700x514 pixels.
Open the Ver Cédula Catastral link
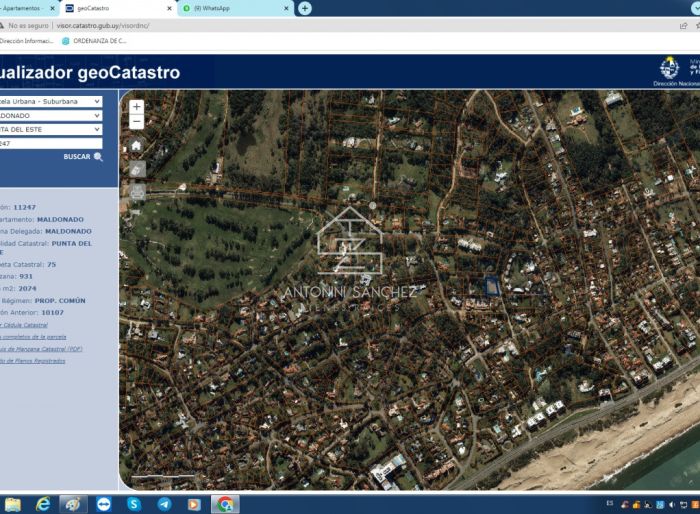point(24,325)
